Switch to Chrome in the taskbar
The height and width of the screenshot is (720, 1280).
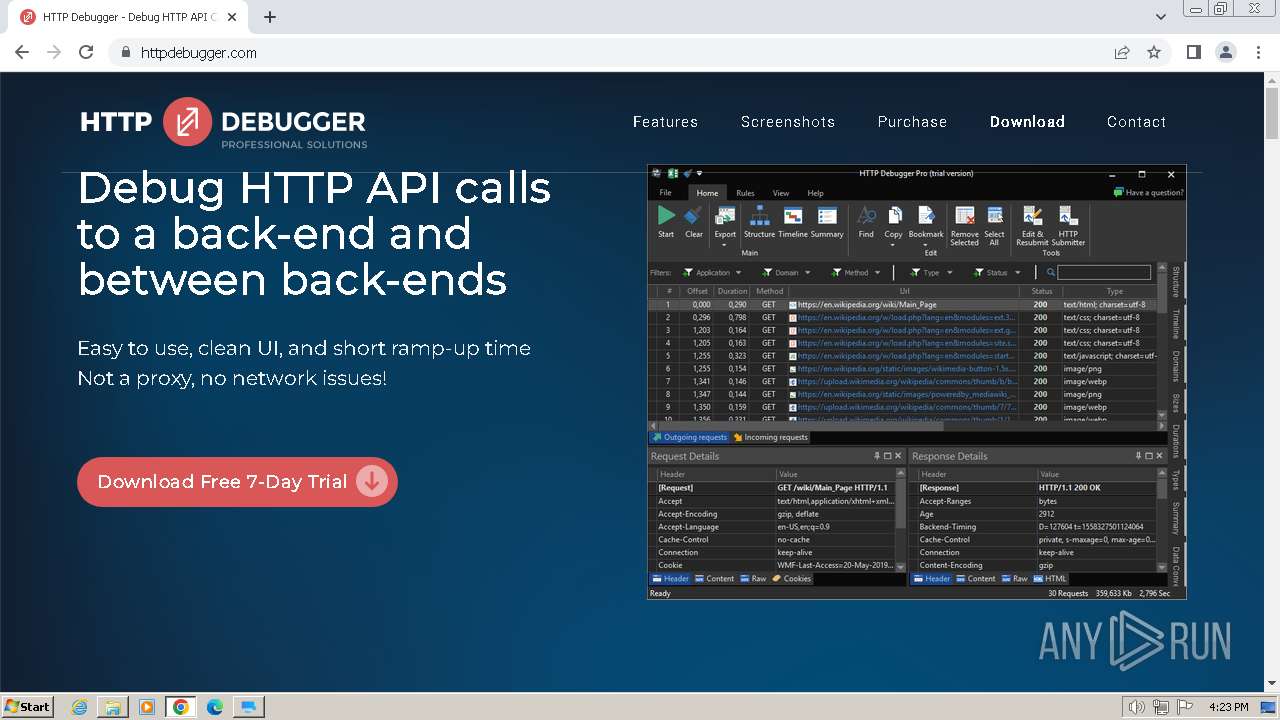coord(180,707)
